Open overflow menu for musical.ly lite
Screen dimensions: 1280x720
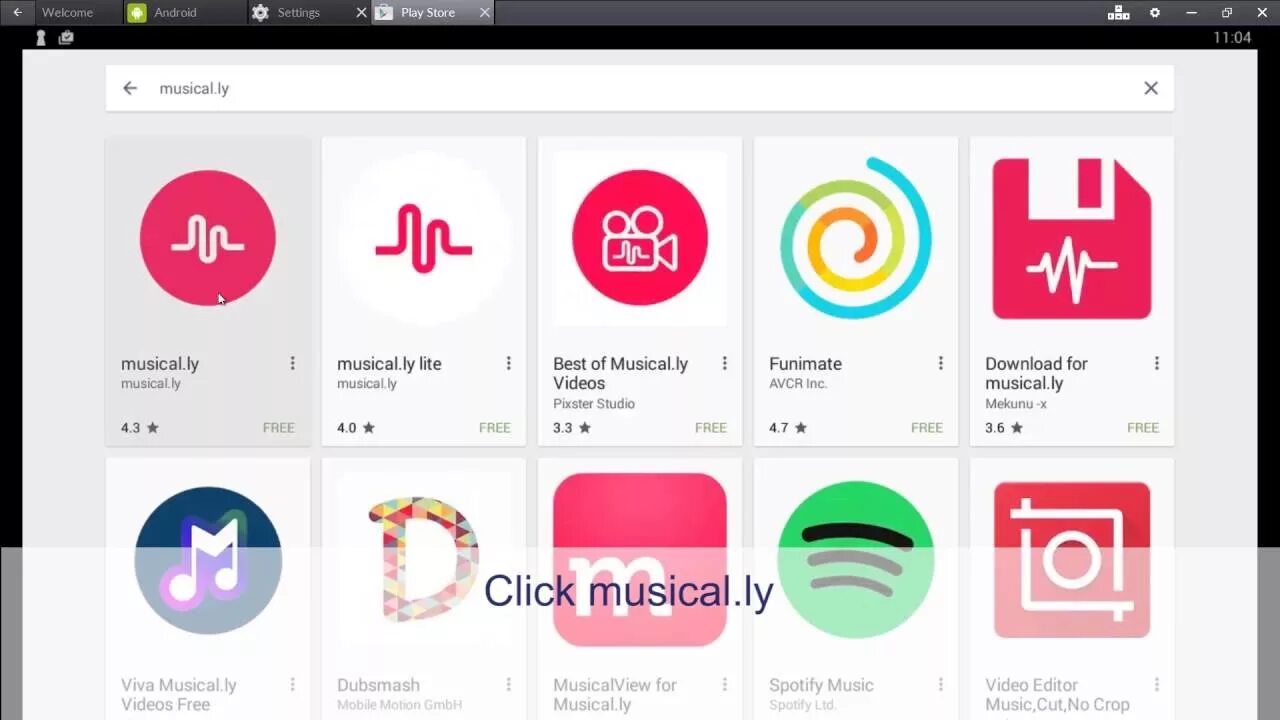coord(508,363)
